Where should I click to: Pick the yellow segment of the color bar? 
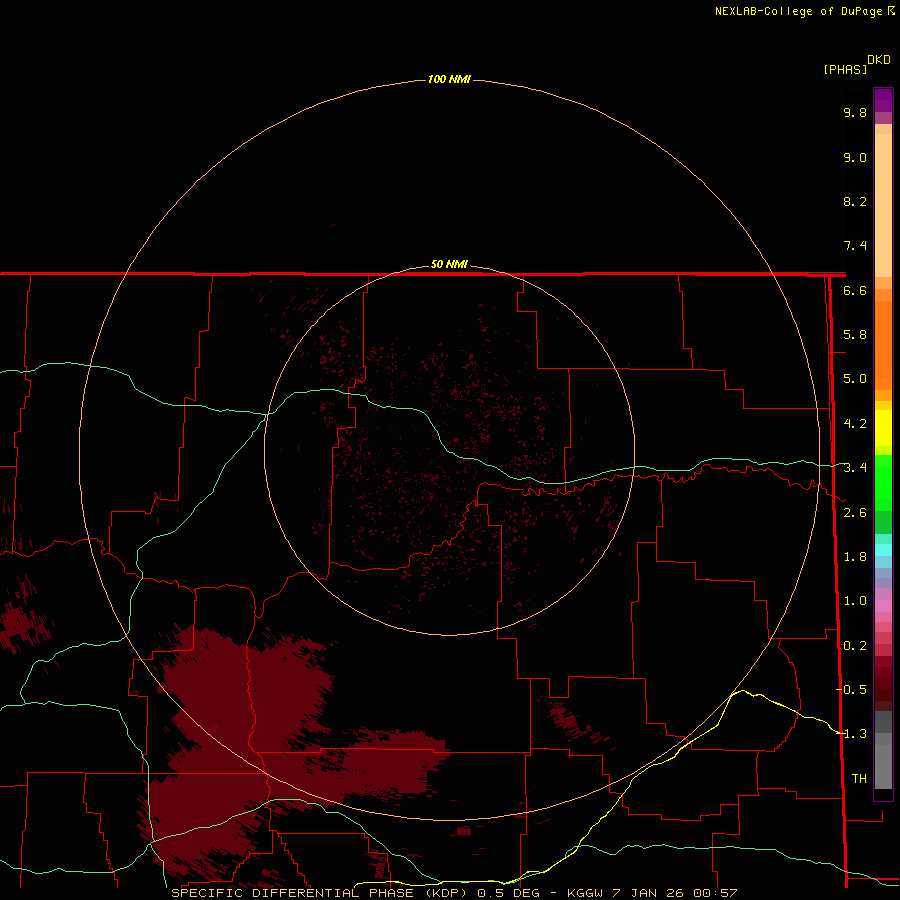pyautogui.click(x=883, y=428)
